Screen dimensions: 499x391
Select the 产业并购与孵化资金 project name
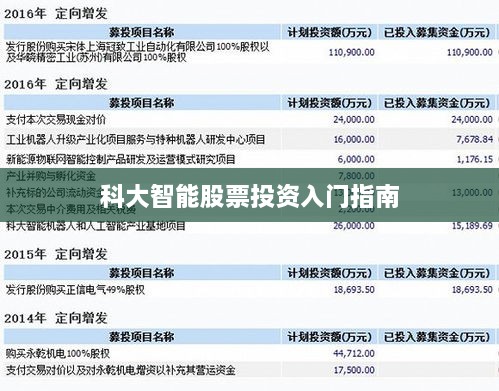[51, 176]
